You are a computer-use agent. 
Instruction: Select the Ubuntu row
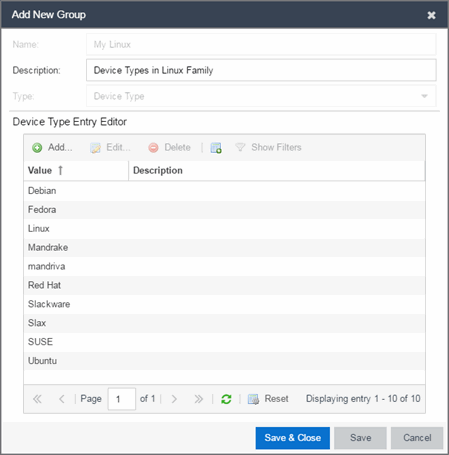[x=224, y=361]
